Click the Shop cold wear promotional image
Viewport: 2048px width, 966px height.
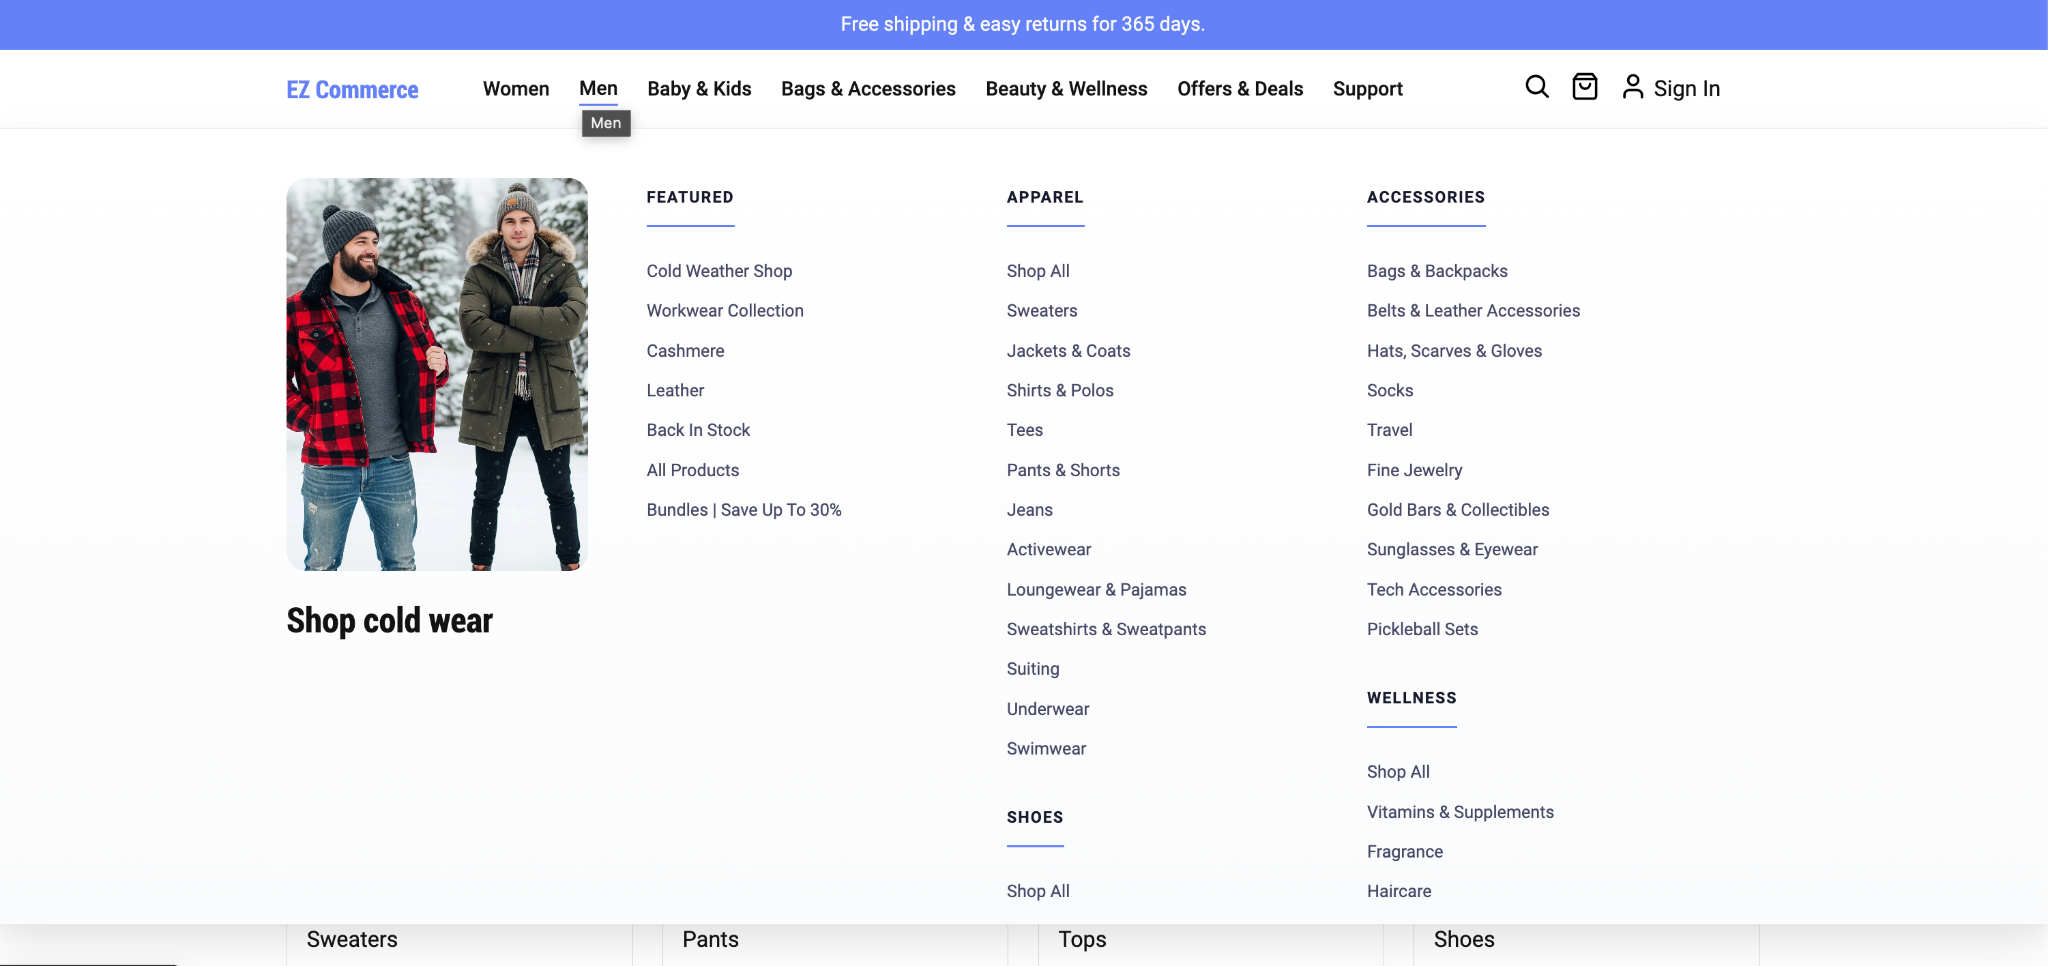tap(437, 373)
